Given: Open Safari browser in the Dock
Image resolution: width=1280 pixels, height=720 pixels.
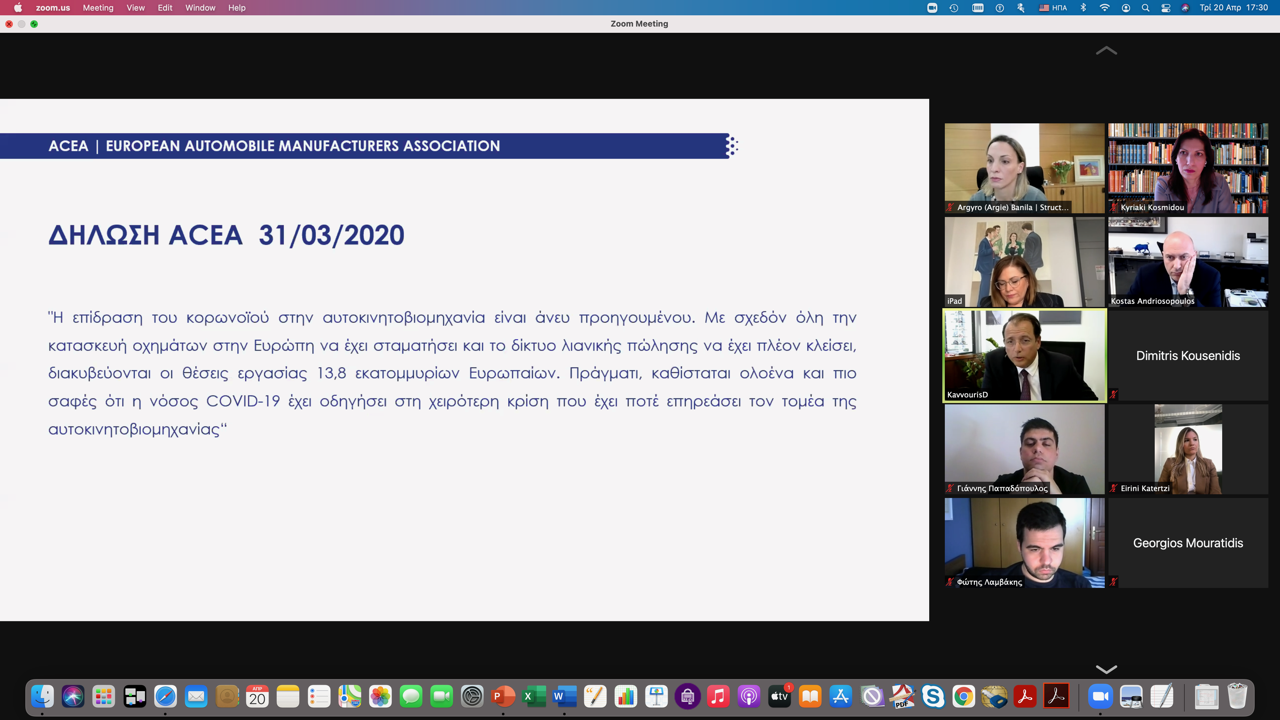Looking at the screenshot, I should tap(165, 696).
